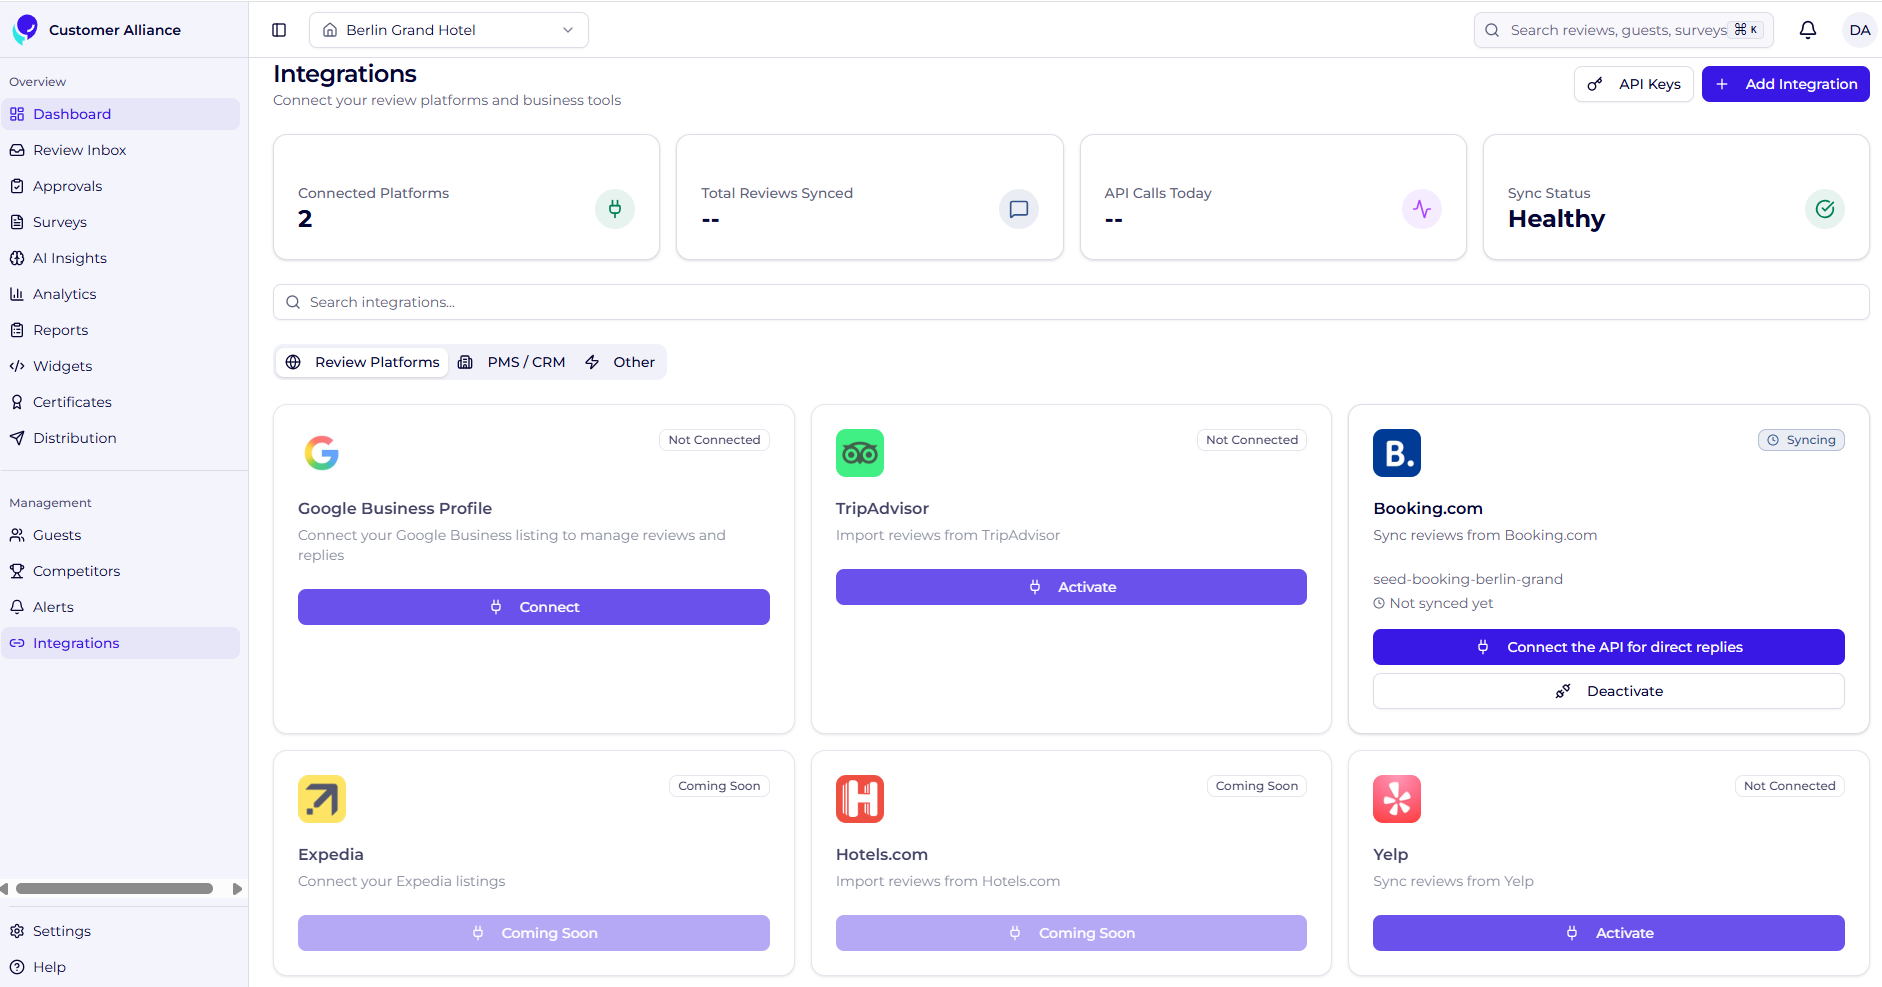
Task: Connect Google Business Profile
Action: 534,607
